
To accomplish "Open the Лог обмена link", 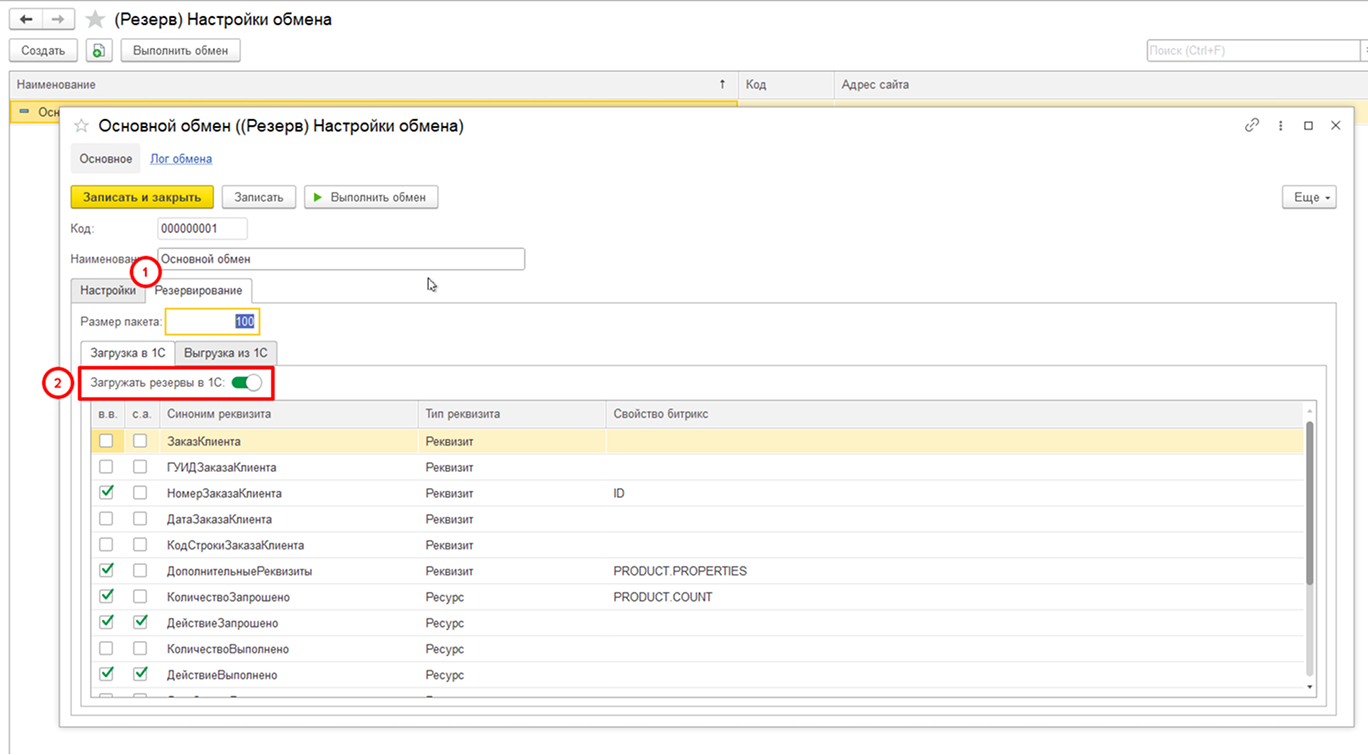I will coord(181,158).
